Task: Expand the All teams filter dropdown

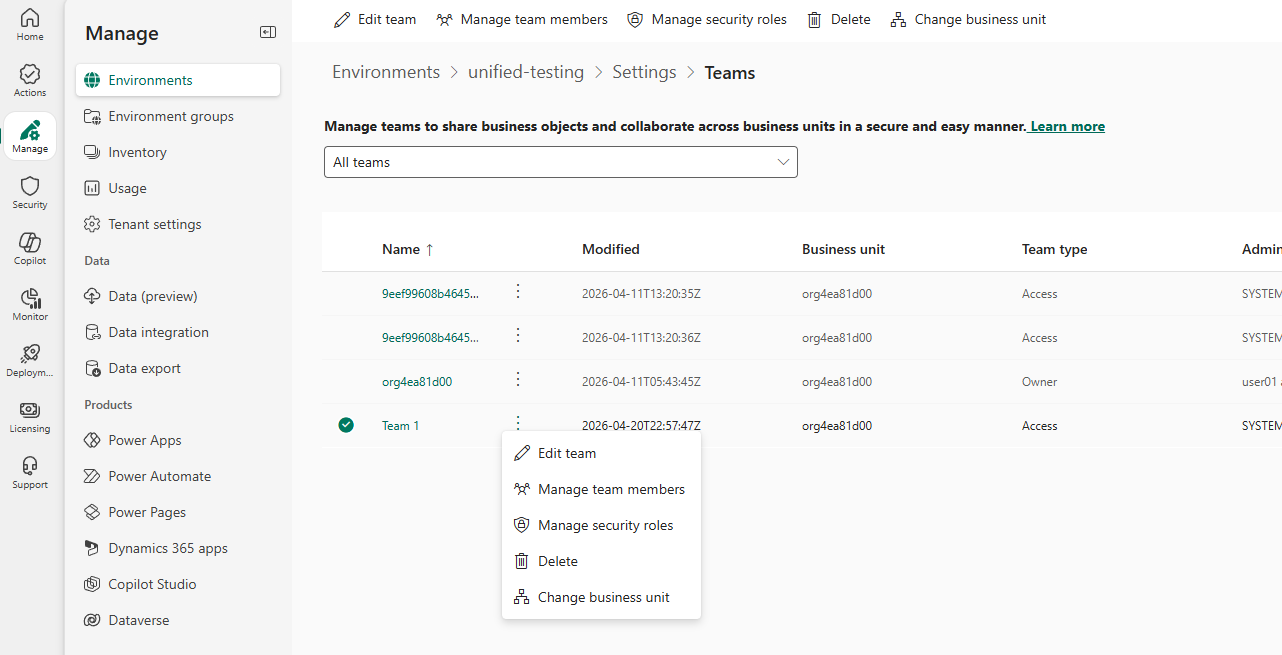Action: (561, 162)
